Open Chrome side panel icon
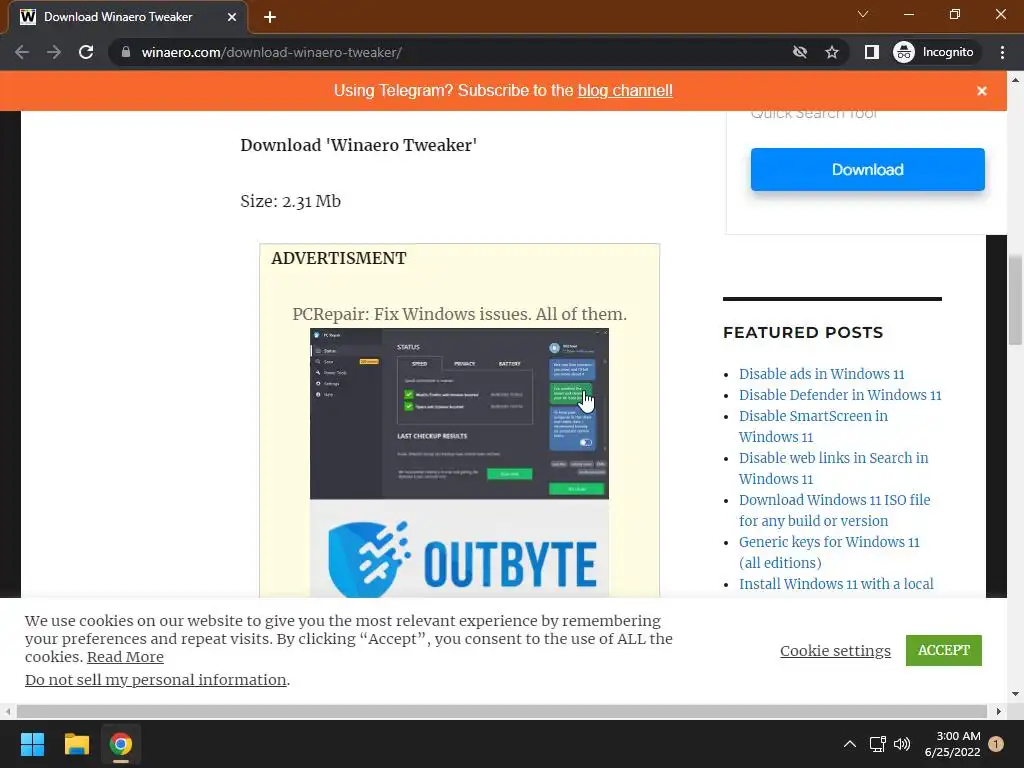This screenshot has height=768, width=1024. [872, 52]
